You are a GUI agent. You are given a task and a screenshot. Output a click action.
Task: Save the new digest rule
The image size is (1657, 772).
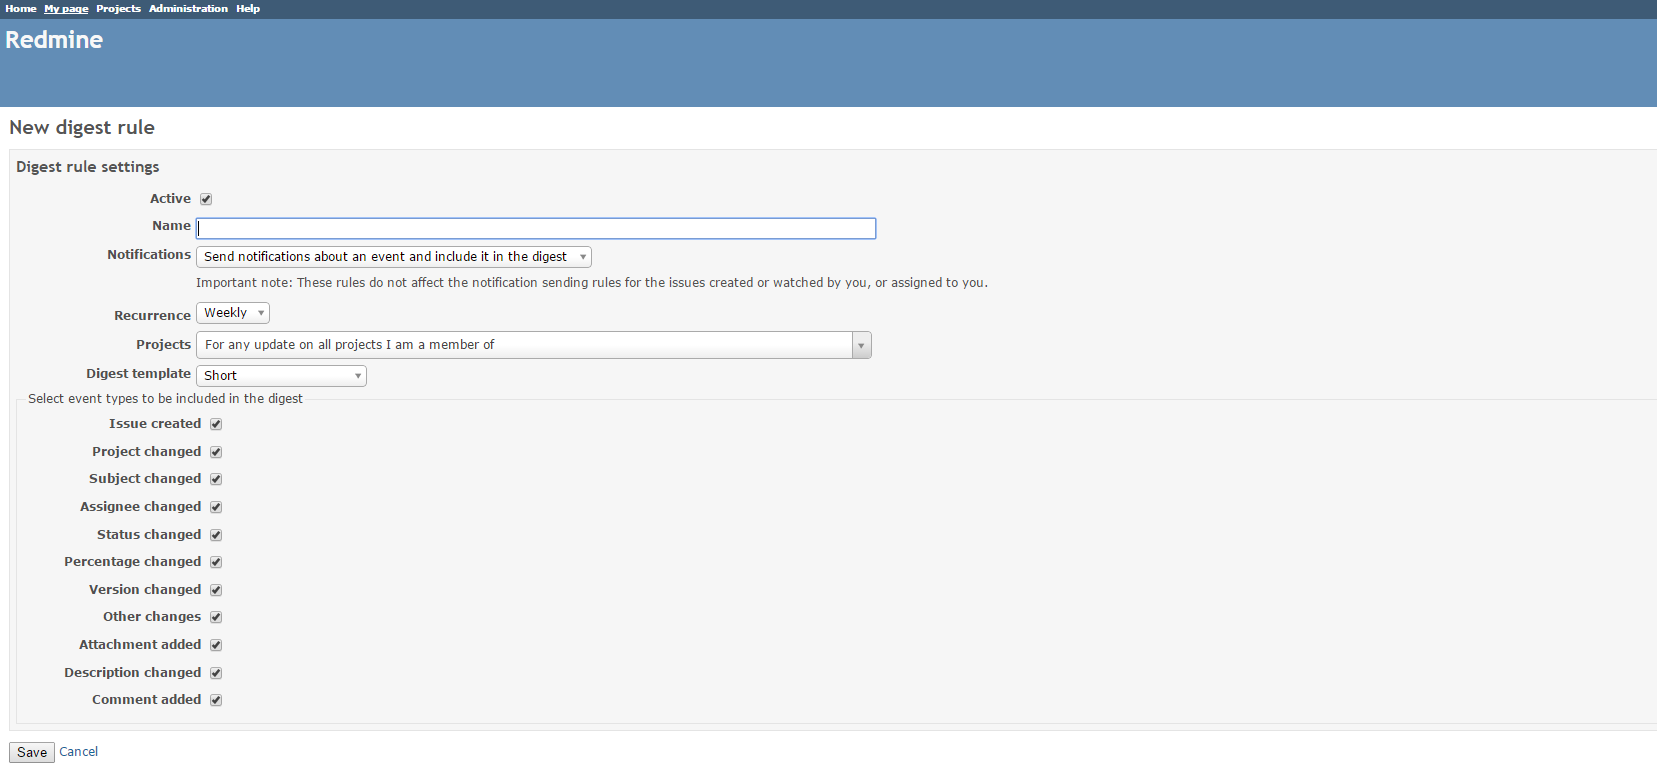pos(32,753)
